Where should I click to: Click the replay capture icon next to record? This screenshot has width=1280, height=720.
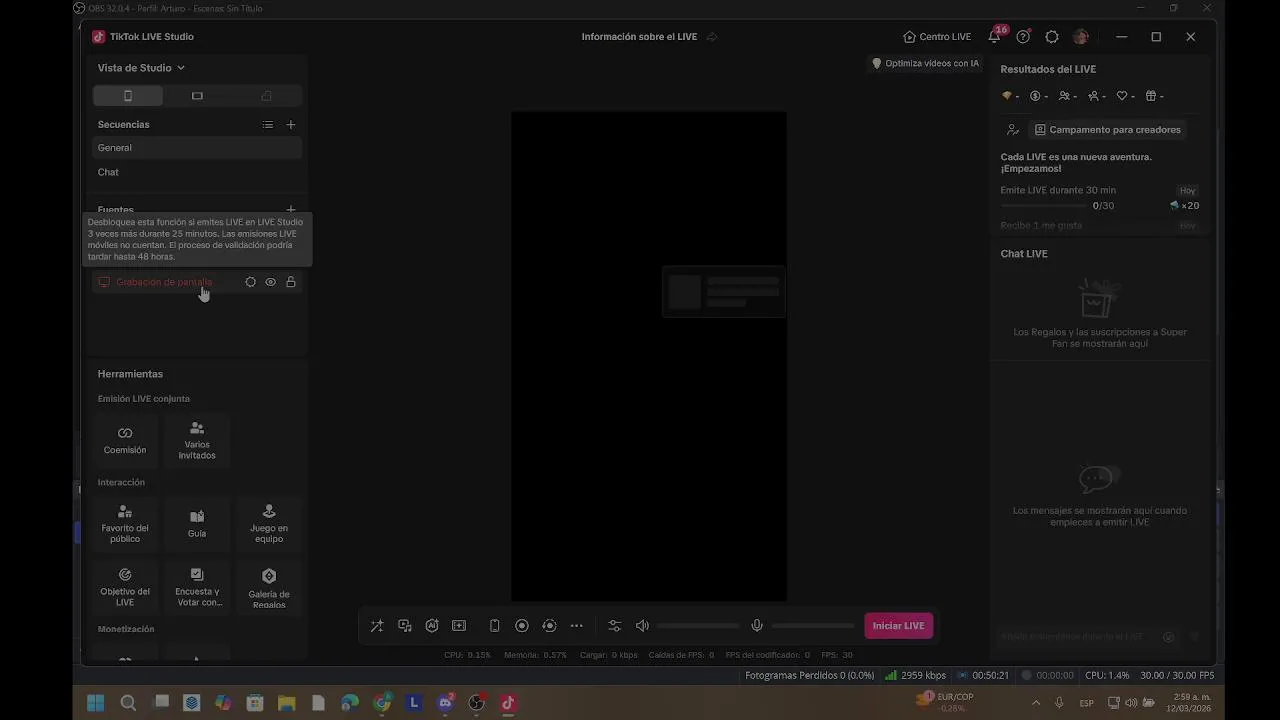point(549,626)
